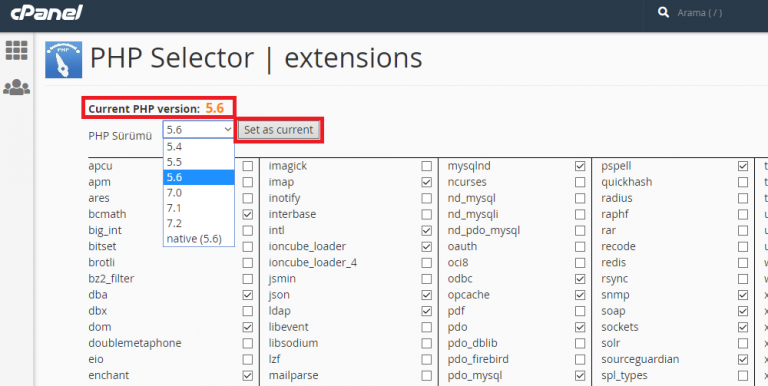Enable the redis extension checkbox

click(x=743, y=263)
